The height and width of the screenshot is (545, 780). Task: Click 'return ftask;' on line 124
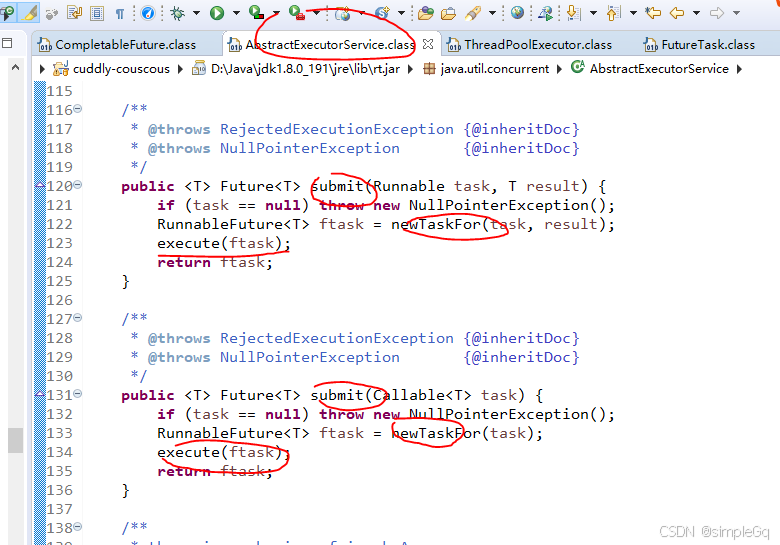pos(215,262)
